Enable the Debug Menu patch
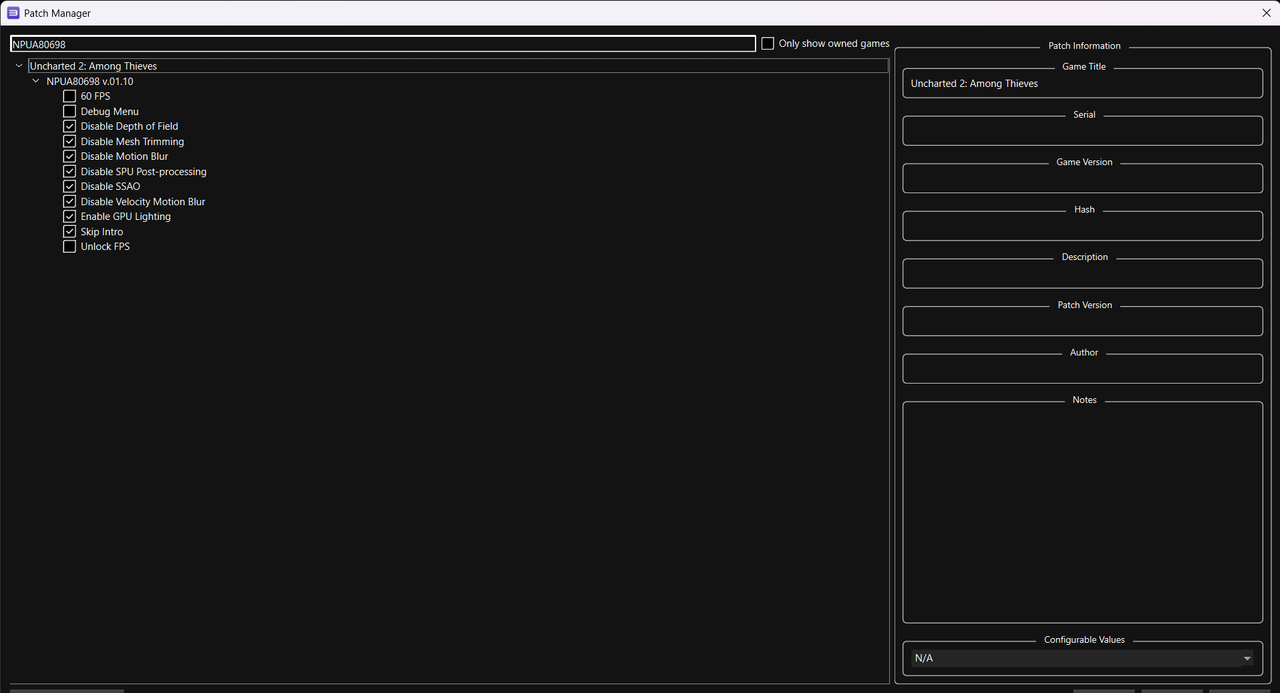 click(70, 111)
